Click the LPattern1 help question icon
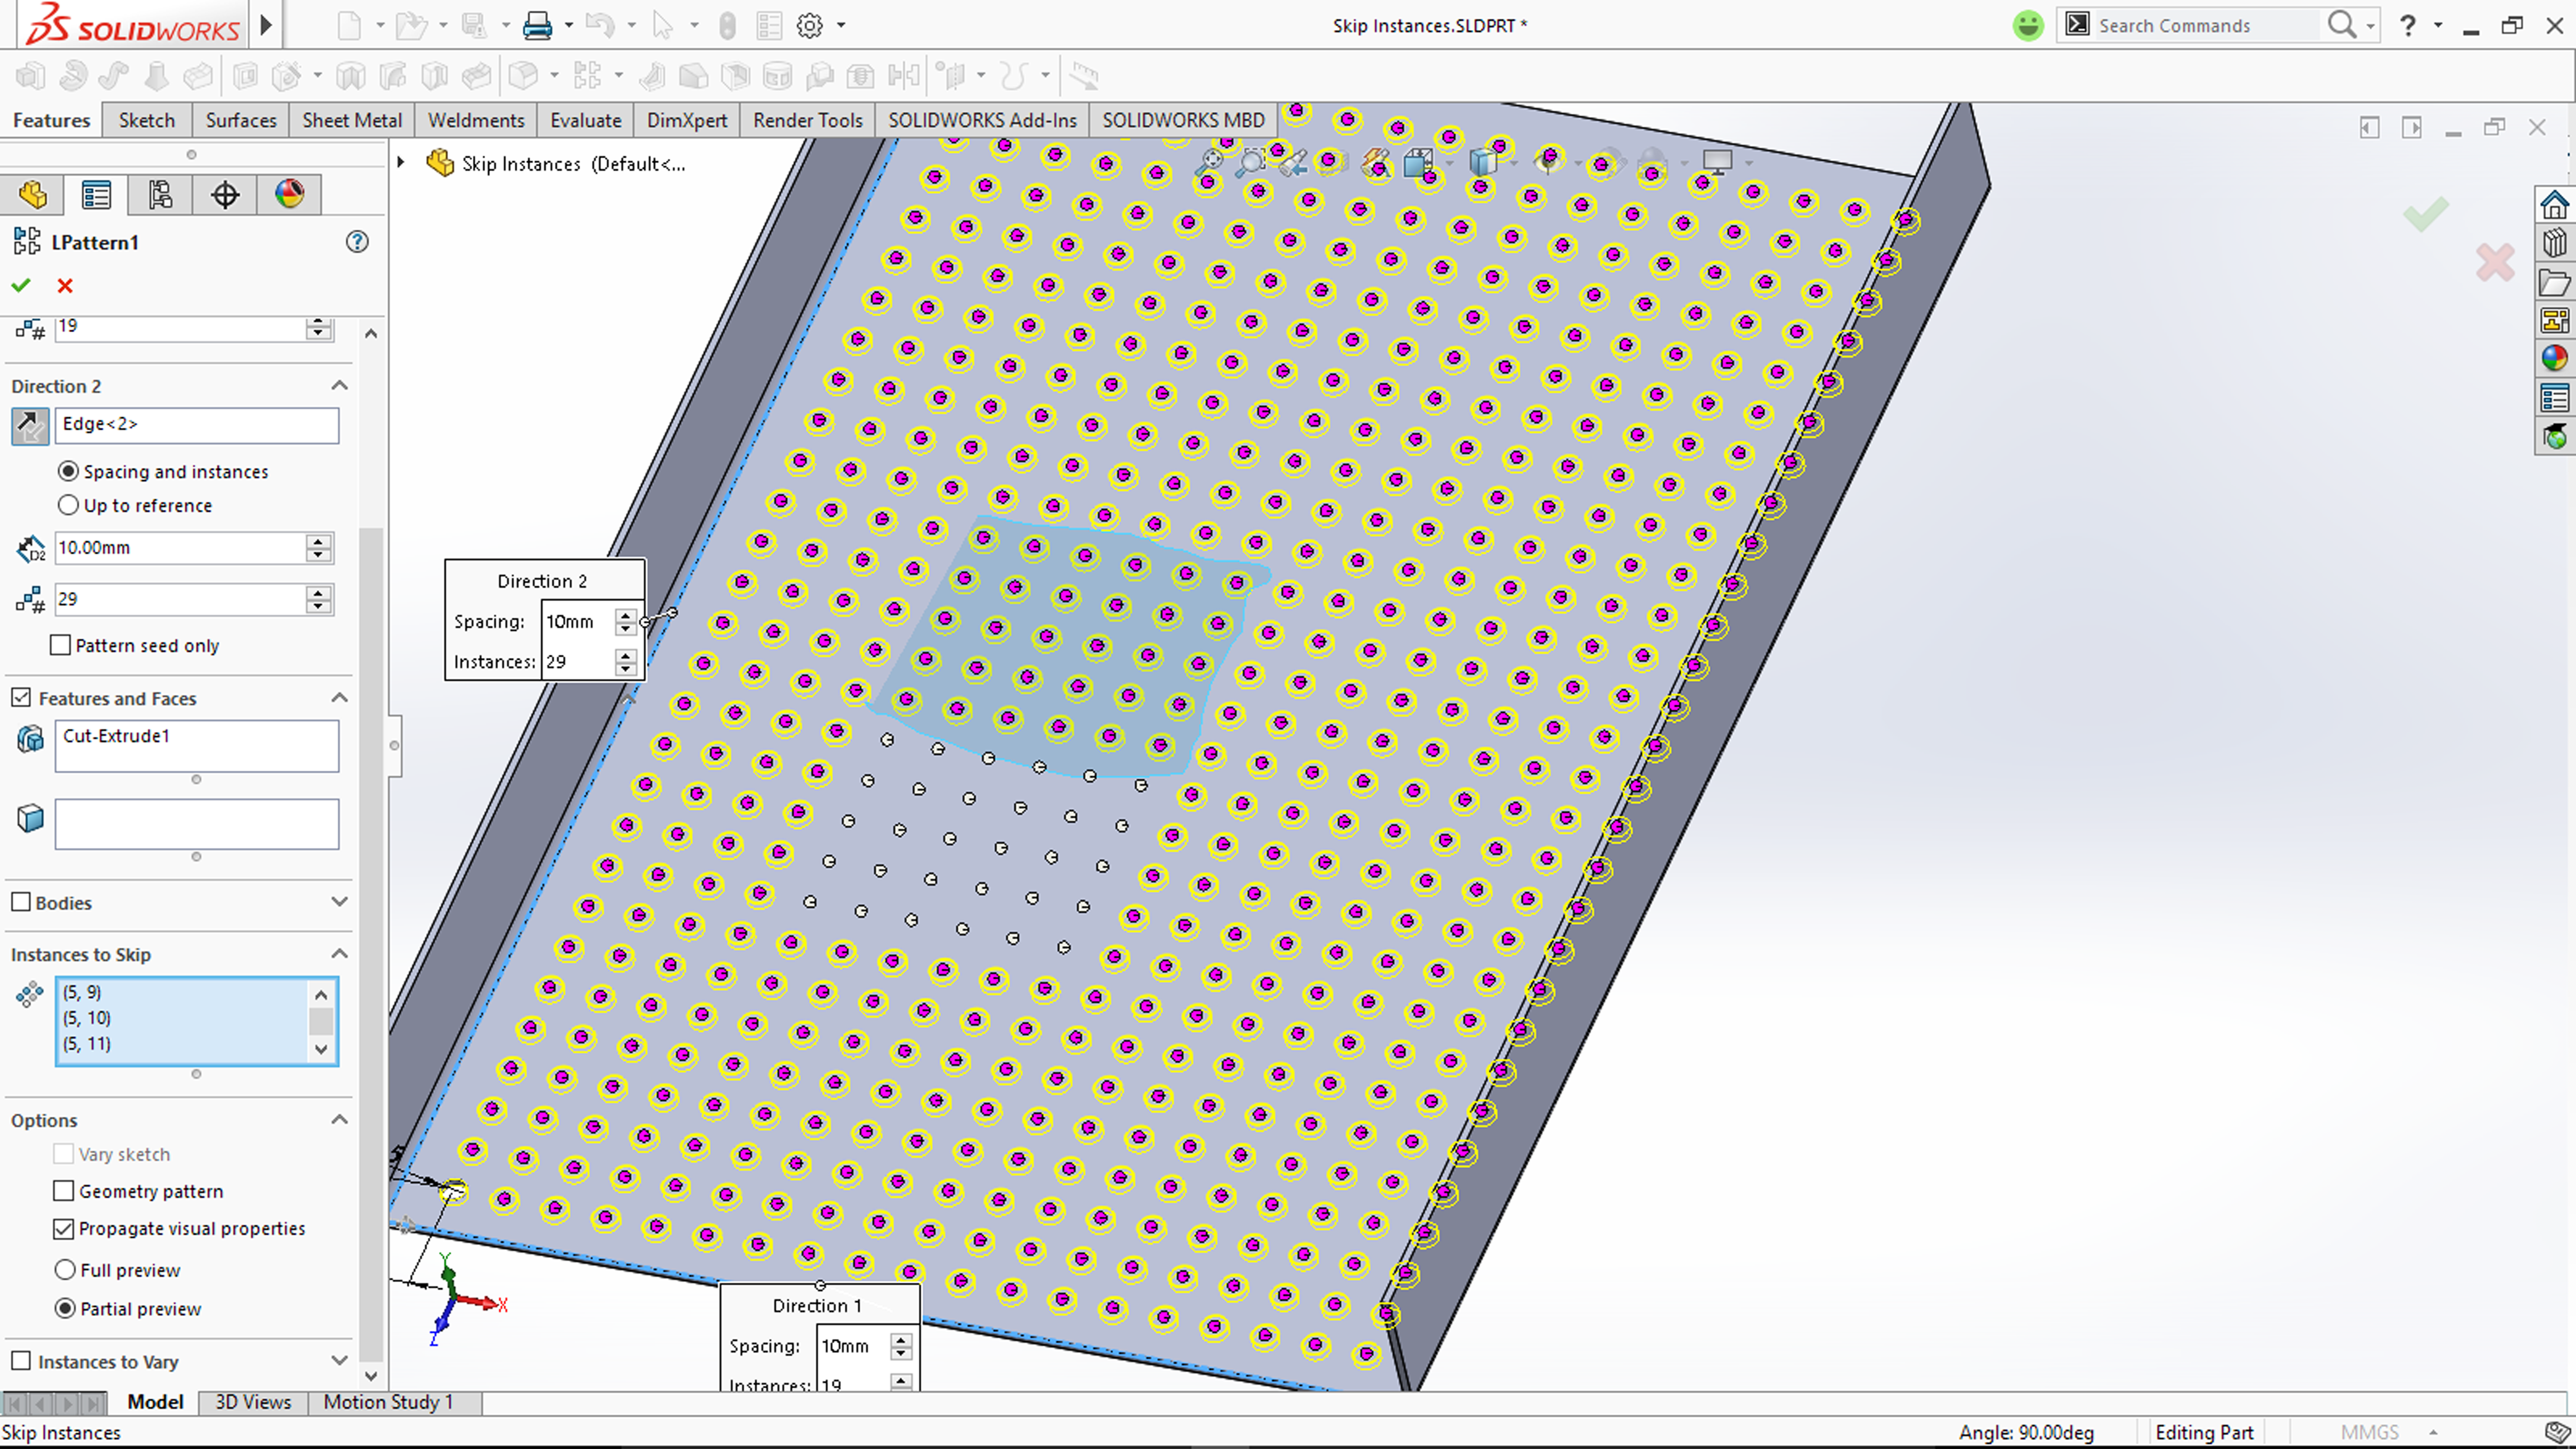Image resolution: width=2576 pixels, height=1449 pixels. click(x=357, y=242)
